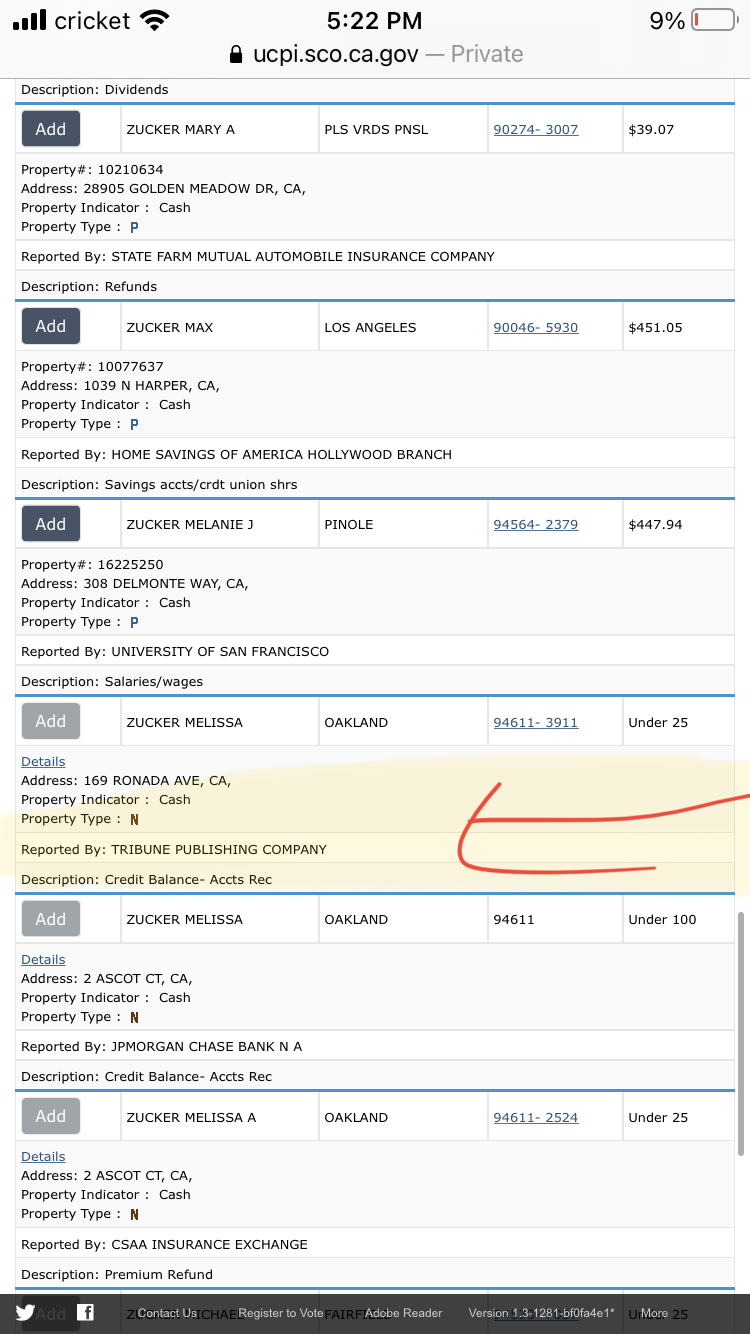Open ZIP link 94611-3911

pyautogui.click(x=536, y=722)
